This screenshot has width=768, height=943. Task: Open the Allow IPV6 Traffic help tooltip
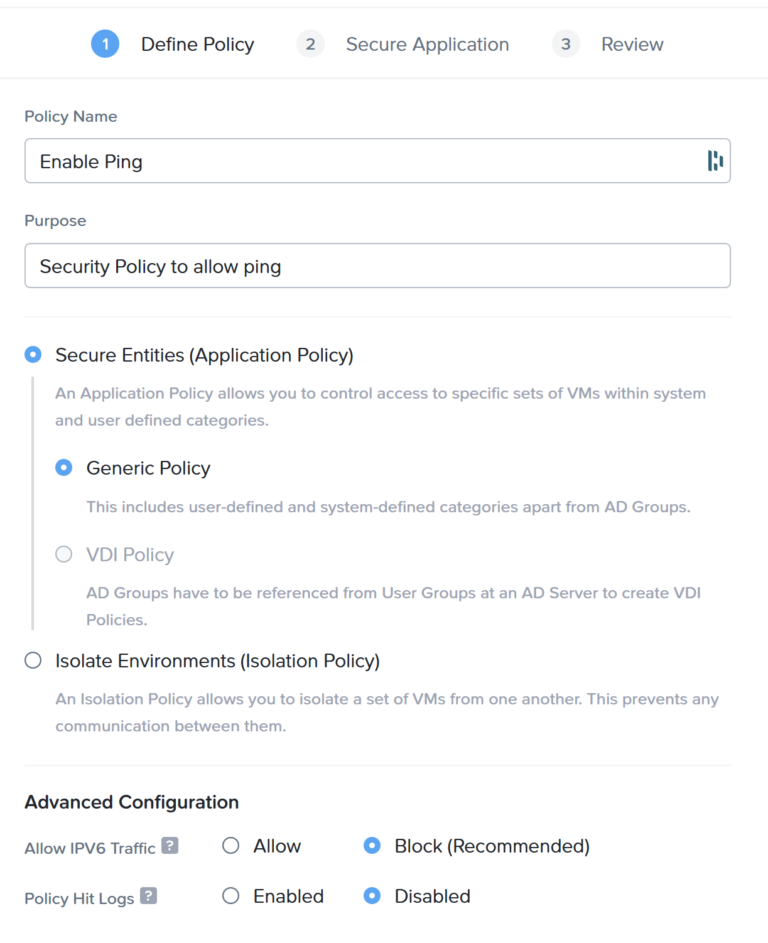pos(171,846)
